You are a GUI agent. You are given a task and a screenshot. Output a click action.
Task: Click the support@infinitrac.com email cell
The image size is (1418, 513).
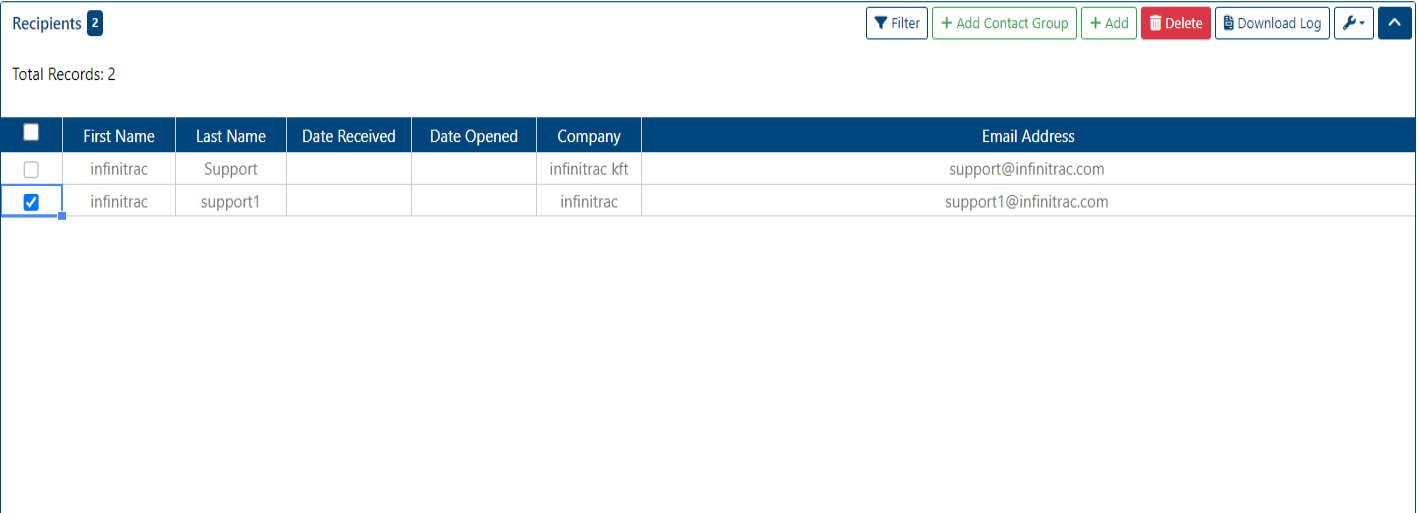[x=1028, y=169]
